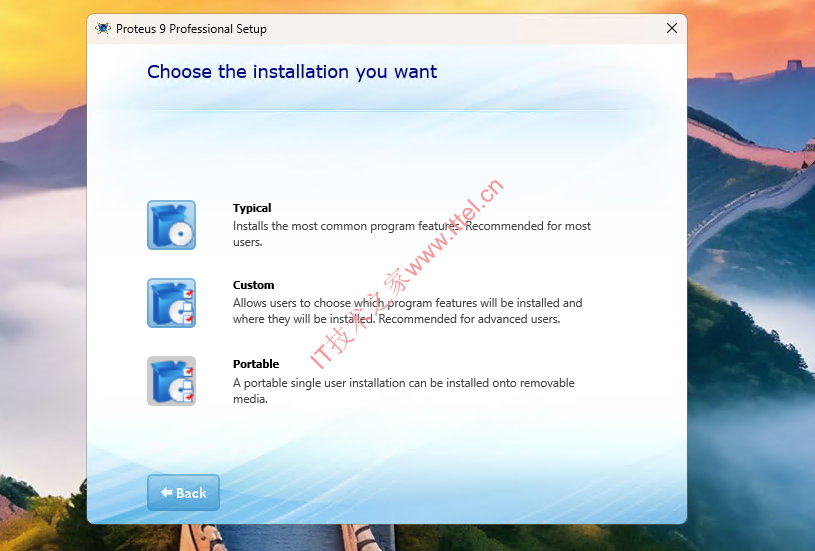
Task: Click the bold 'Custom' heading text
Action: click(254, 285)
